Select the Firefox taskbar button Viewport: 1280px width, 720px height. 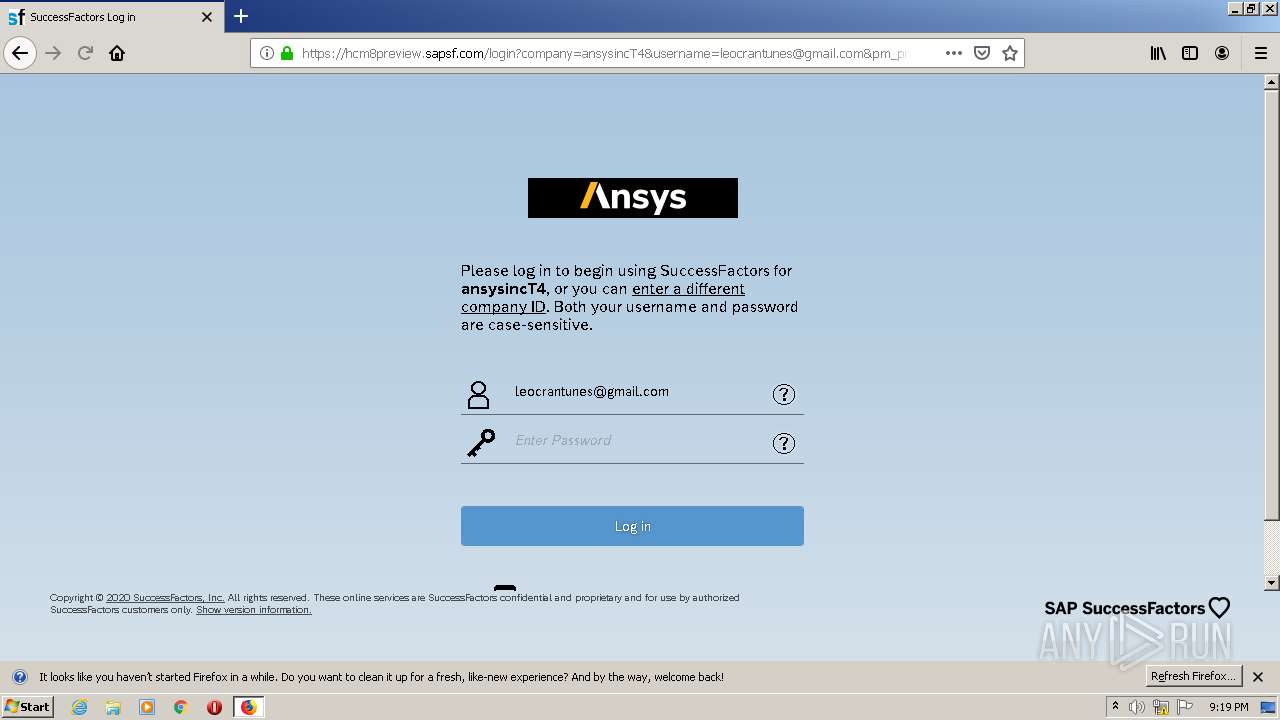coord(248,707)
